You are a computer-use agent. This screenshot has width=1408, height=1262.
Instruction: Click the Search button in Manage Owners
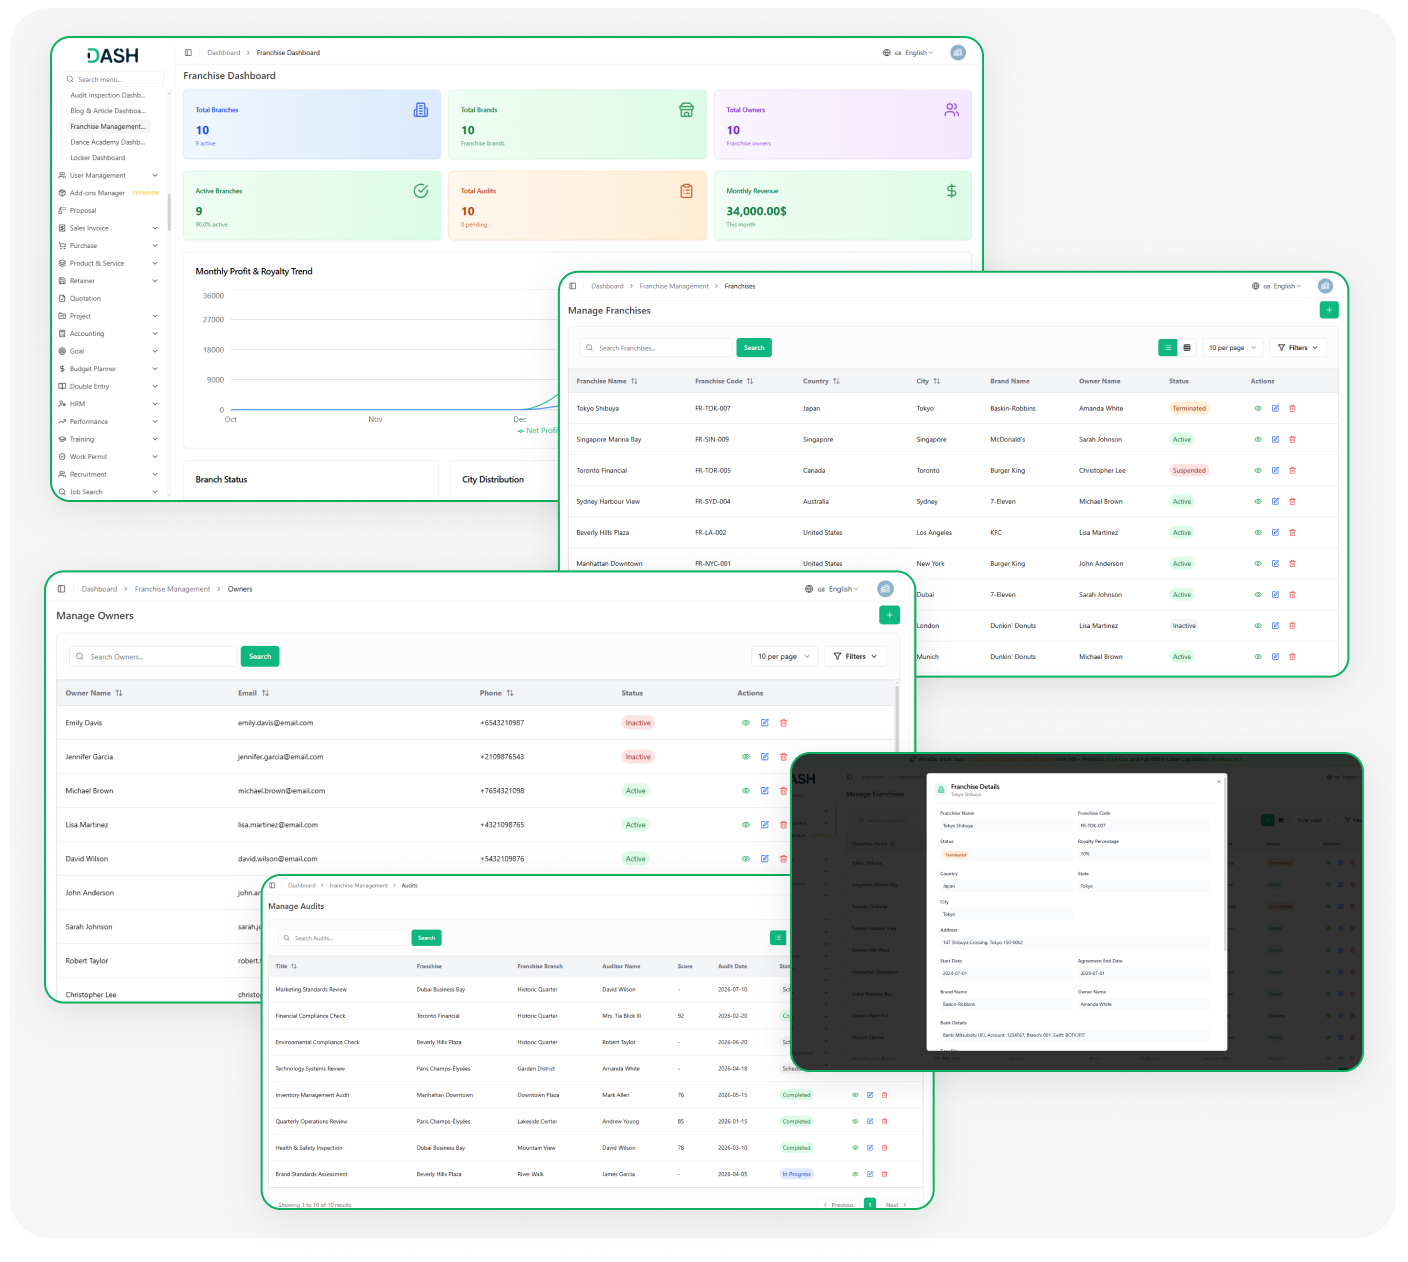(260, 656)
